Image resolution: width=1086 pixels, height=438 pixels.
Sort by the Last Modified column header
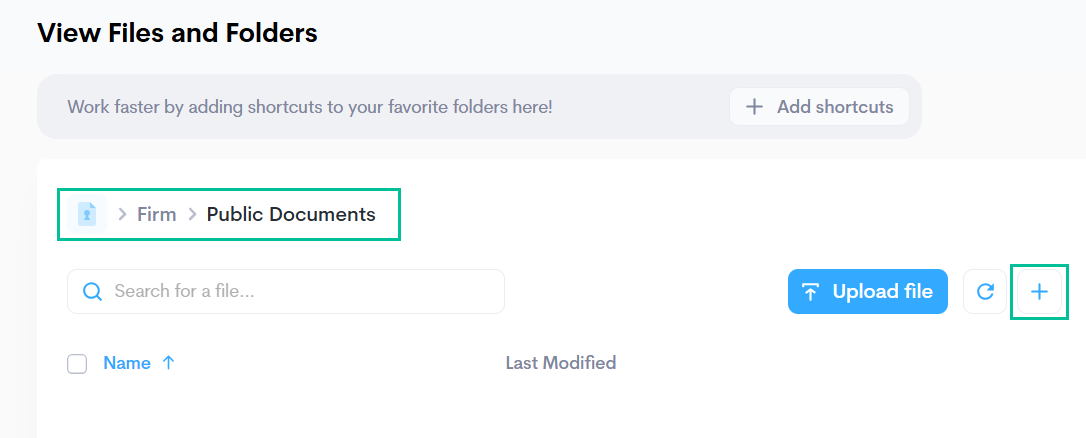(x=560, y=363)
